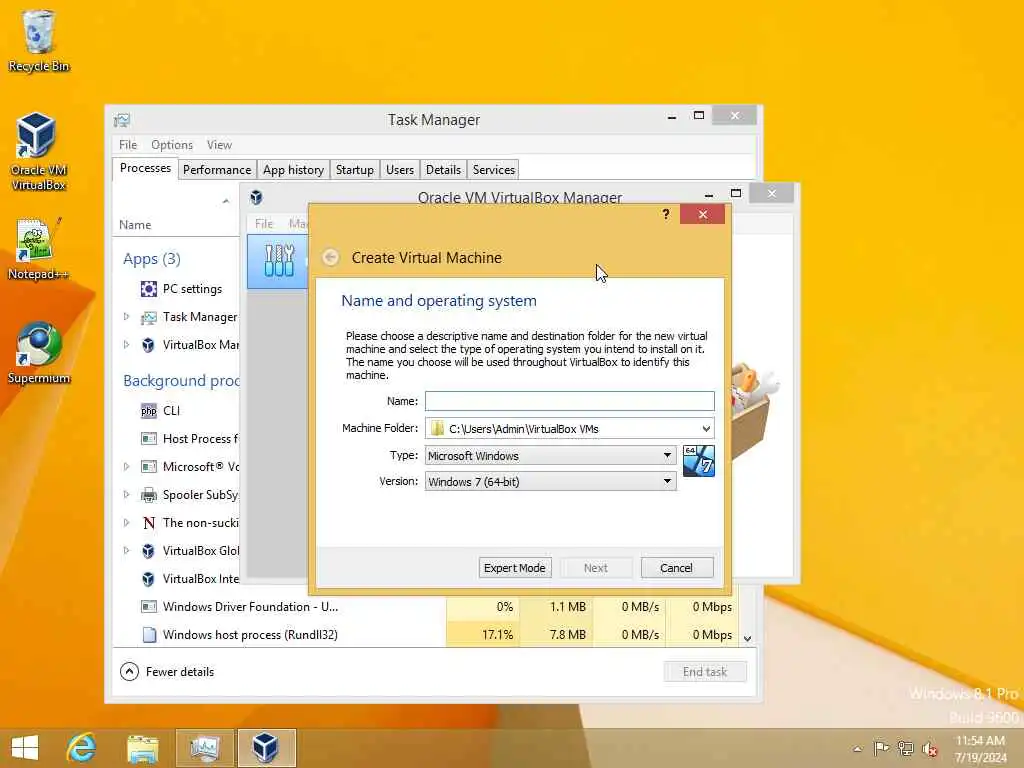Switch to the Startup tab
Screen dimensions: 1024x768
click(x=355, y=170)
